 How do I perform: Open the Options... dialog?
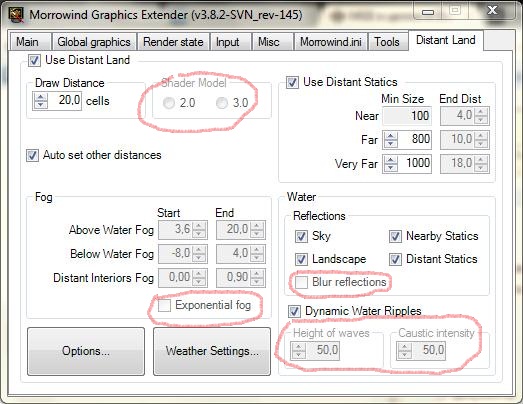86,351
